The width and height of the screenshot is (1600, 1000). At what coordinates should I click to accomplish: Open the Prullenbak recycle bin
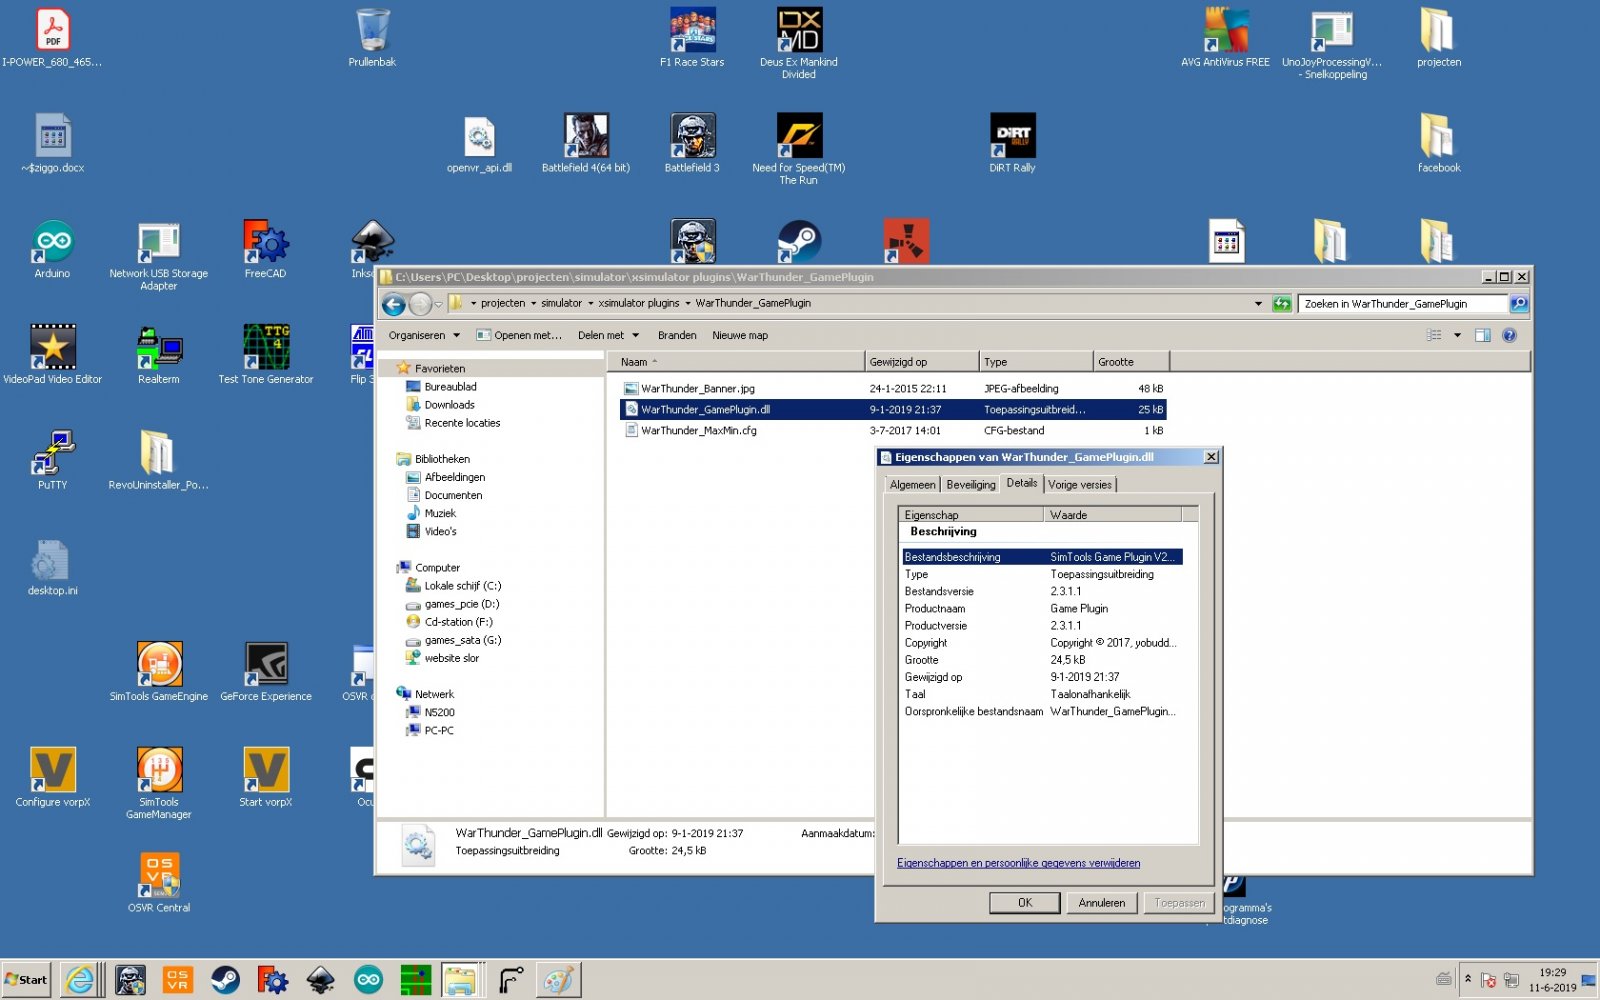pos(372,38)
